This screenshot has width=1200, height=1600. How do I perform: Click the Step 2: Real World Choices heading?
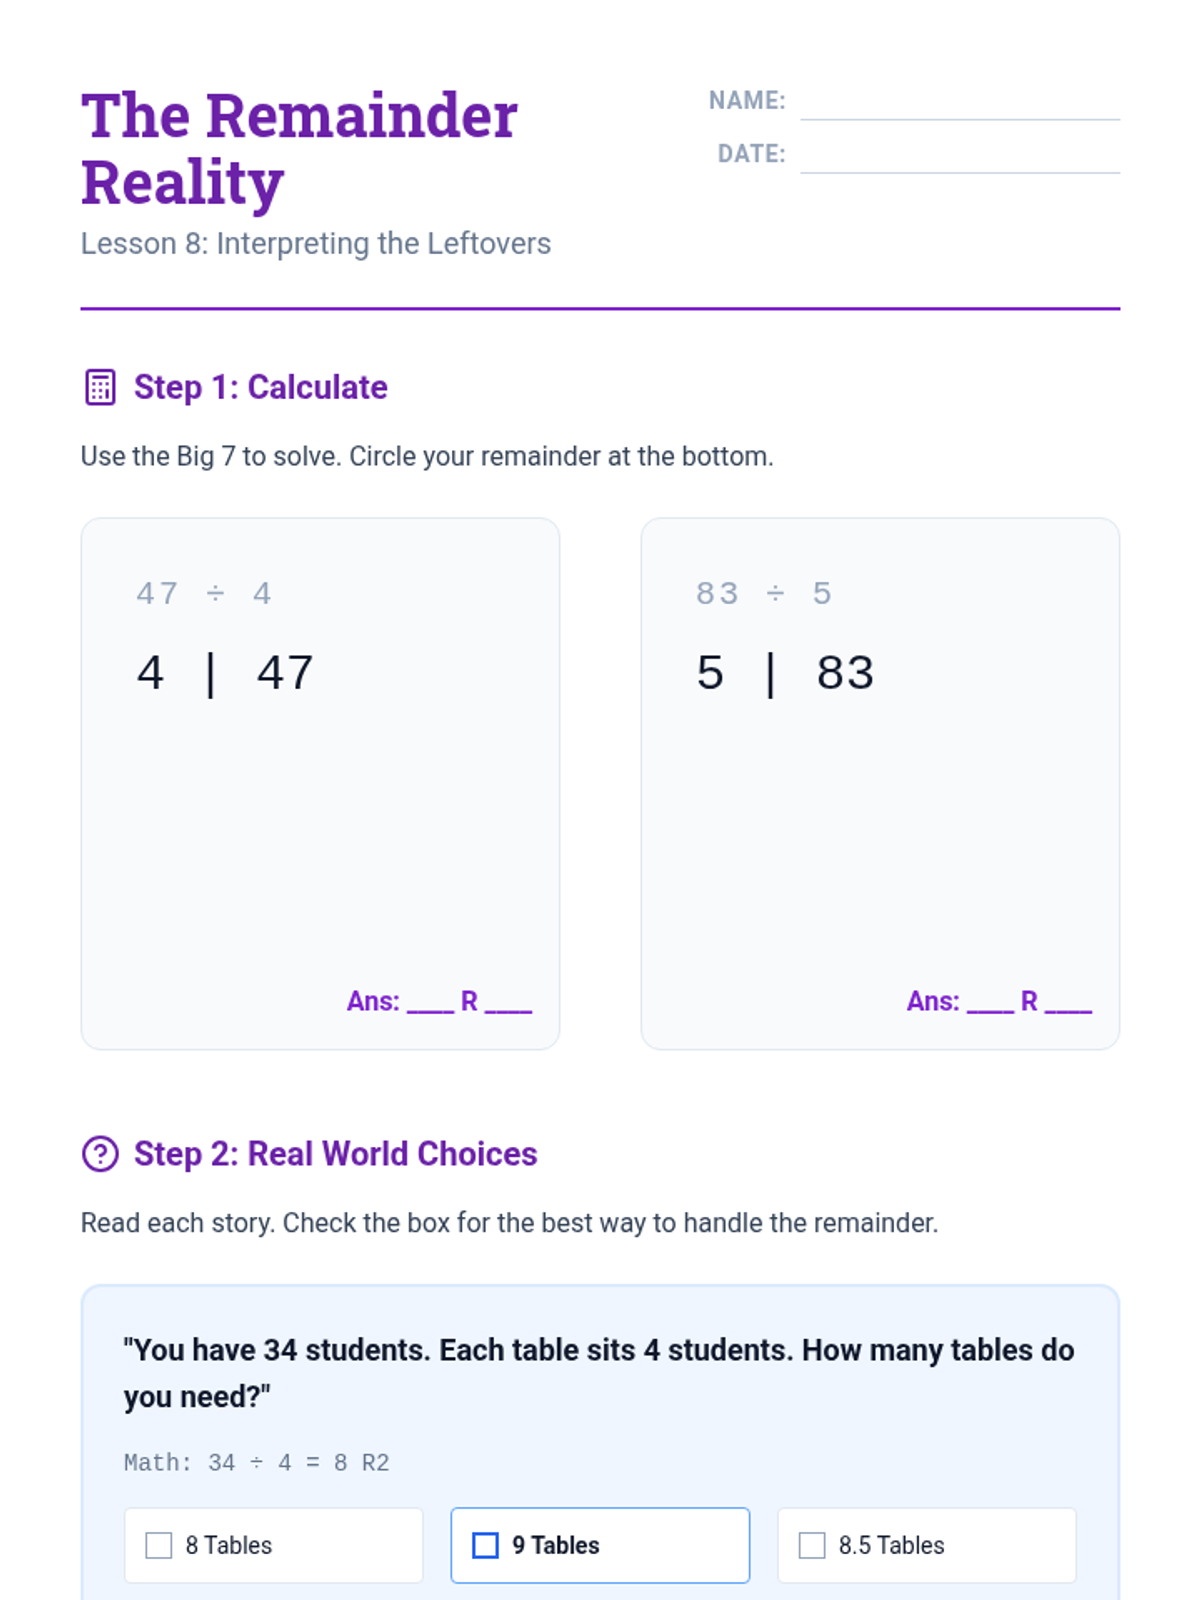[x=335, y=1154]
